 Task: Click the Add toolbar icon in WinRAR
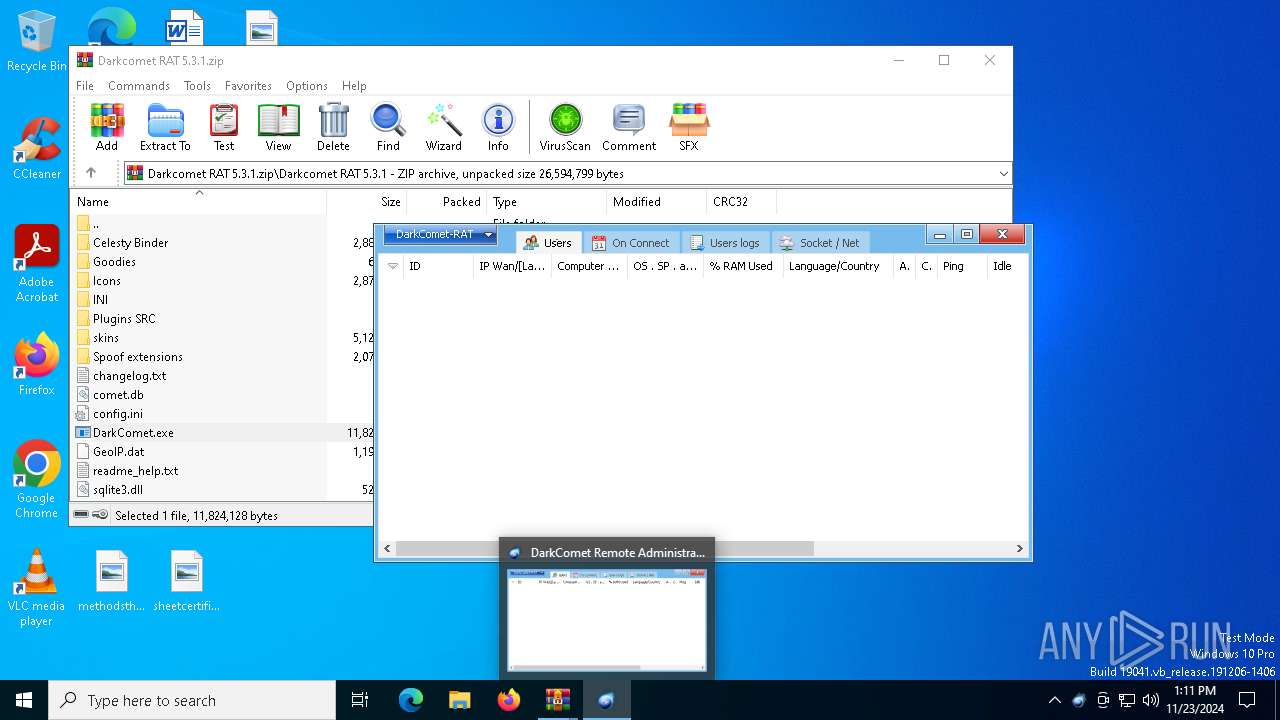click(107, 127)
